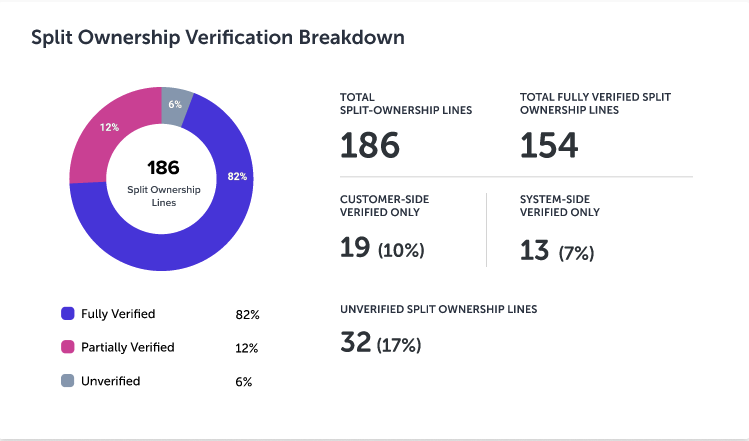Open the 154 fully verified lines figure
This screenshot has width=749, height=441.
549,146
